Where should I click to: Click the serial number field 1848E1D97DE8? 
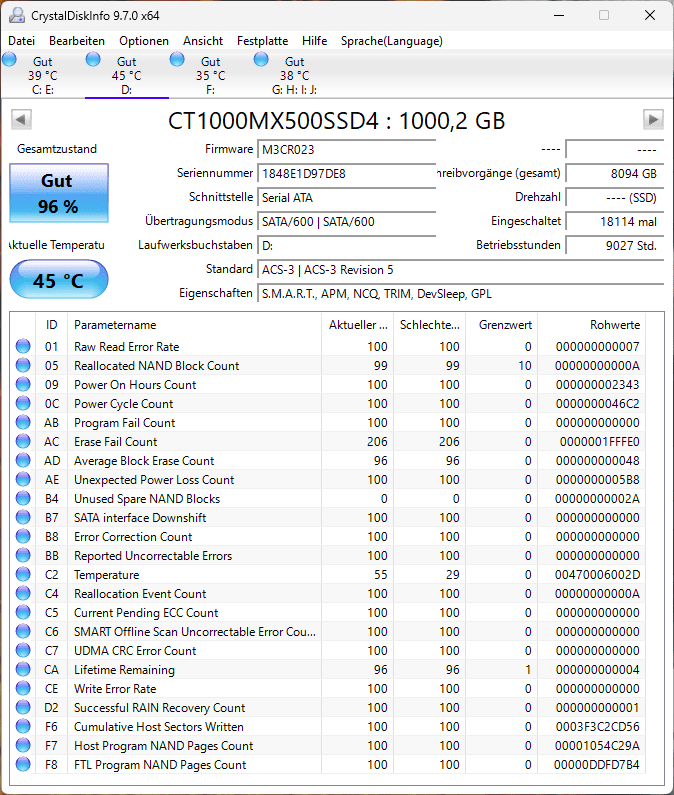[347, 174]
